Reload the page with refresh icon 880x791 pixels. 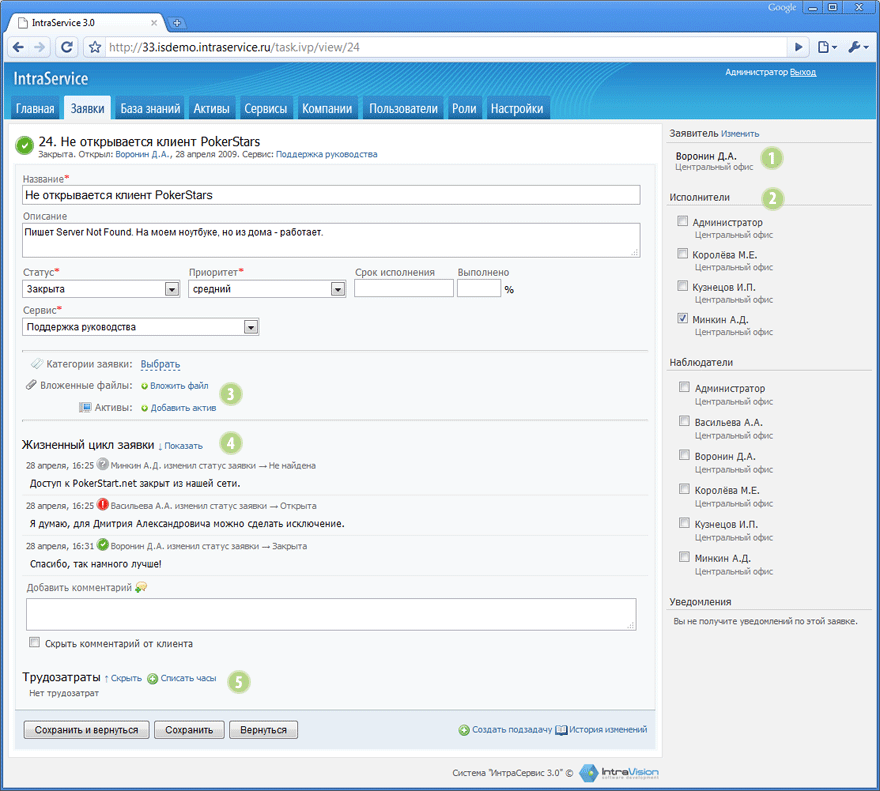(x=66, y=47)
